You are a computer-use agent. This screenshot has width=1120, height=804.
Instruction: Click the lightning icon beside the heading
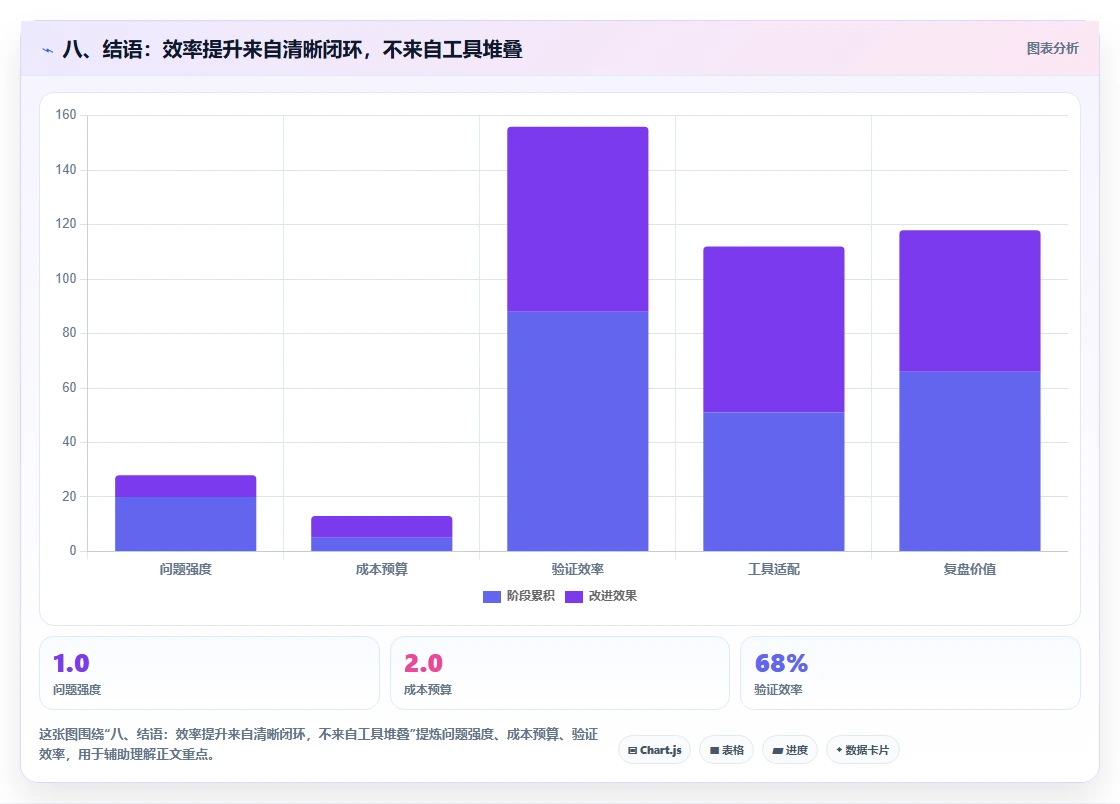48,50
